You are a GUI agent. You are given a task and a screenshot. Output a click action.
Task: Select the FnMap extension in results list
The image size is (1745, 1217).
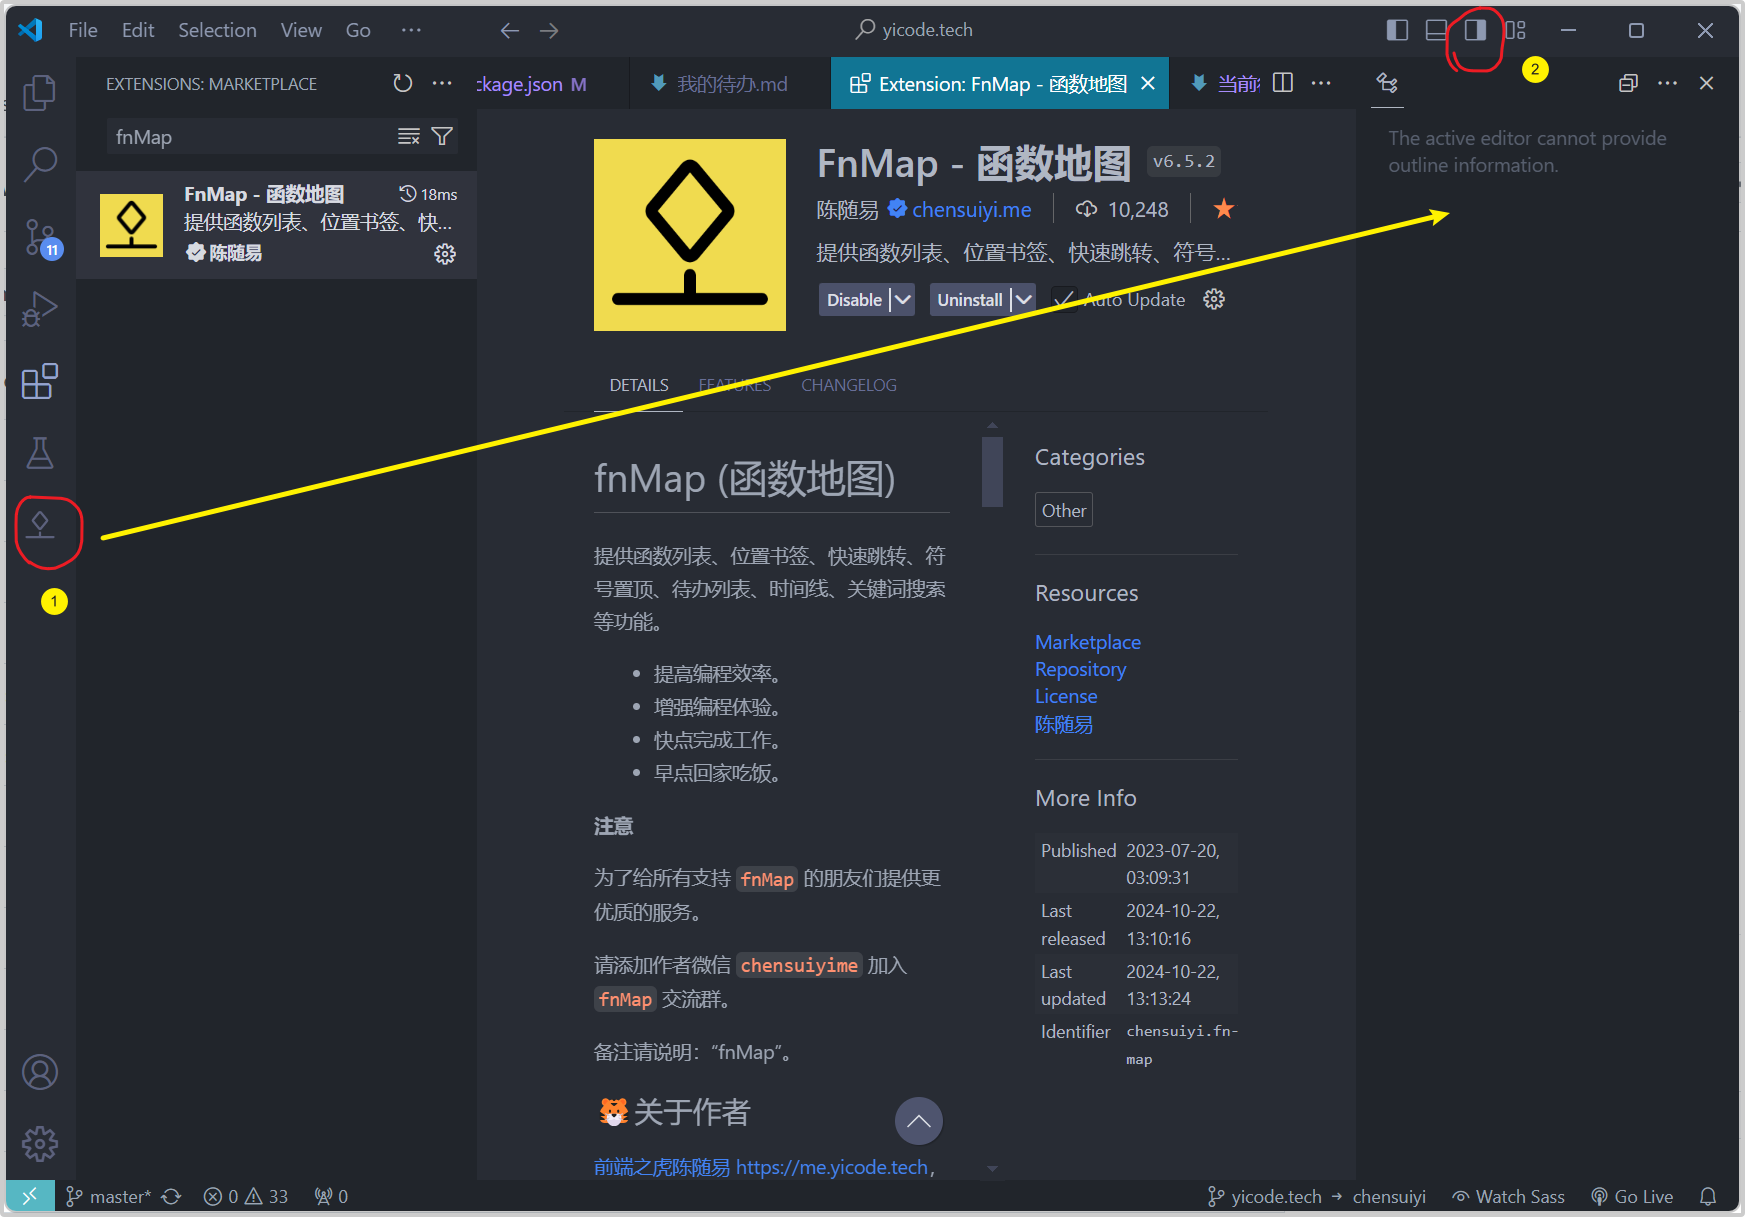pyautogui.click(x=277, y=225)
